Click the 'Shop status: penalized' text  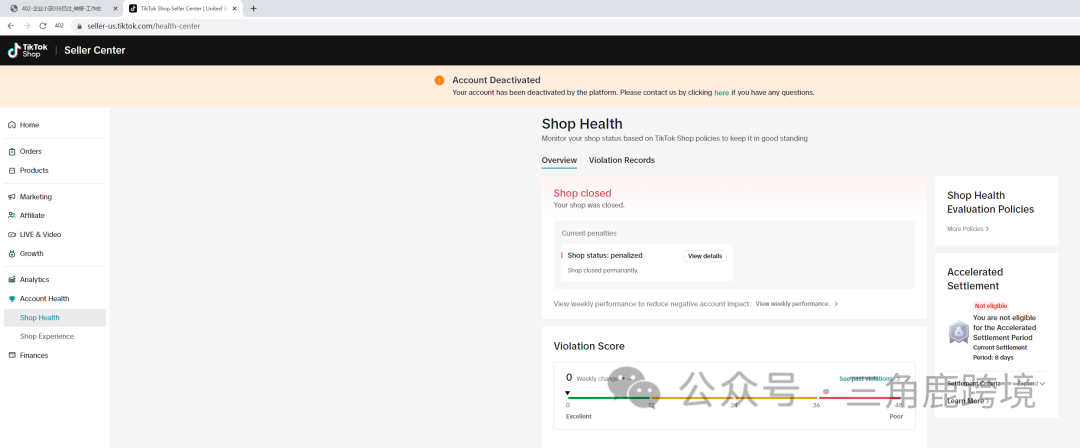605,256
